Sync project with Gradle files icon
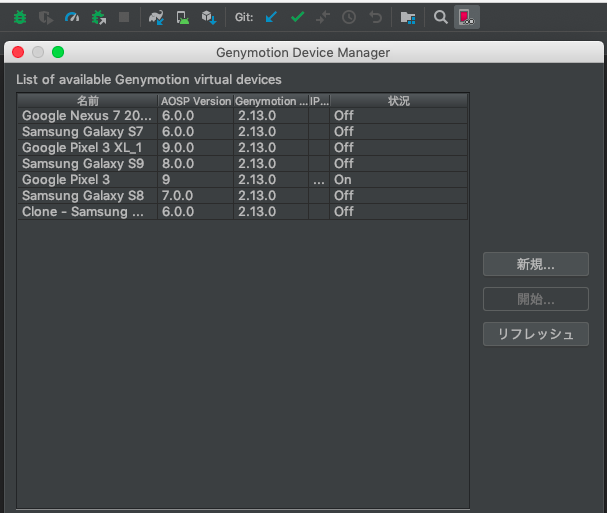The height and width of the screenshot is (513, 607). tap(156, 17)
